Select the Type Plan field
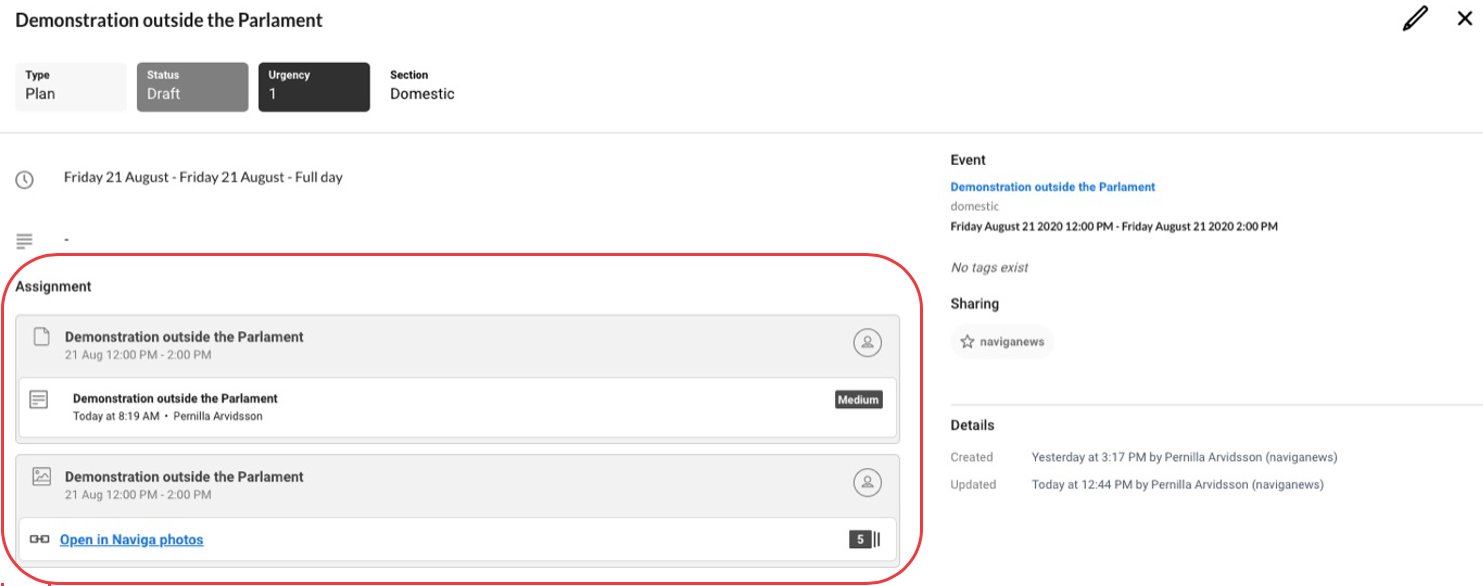Image resolution: width=1483 pixels, height=586 pixels. pos(71,86)
